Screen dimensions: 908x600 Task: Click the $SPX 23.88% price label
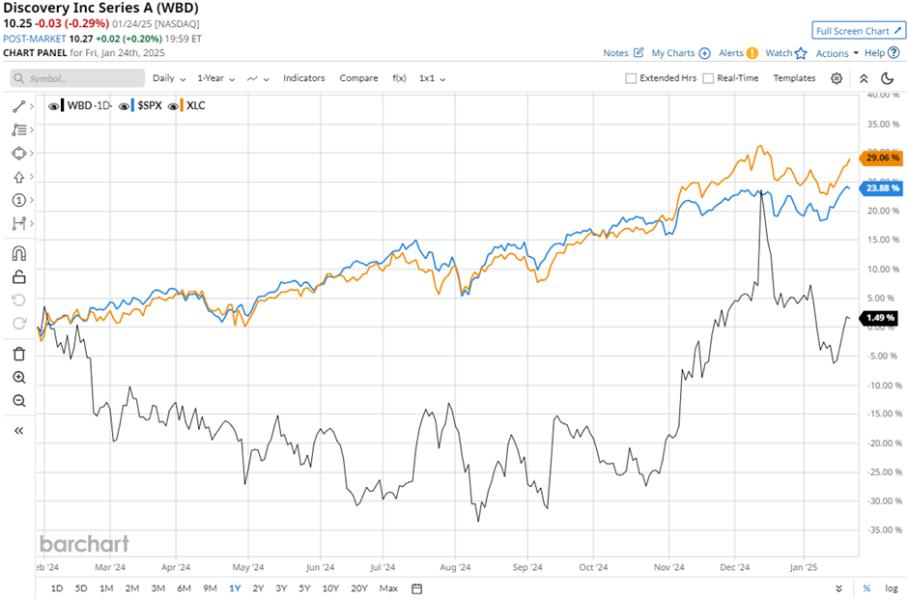coord(881,188)
